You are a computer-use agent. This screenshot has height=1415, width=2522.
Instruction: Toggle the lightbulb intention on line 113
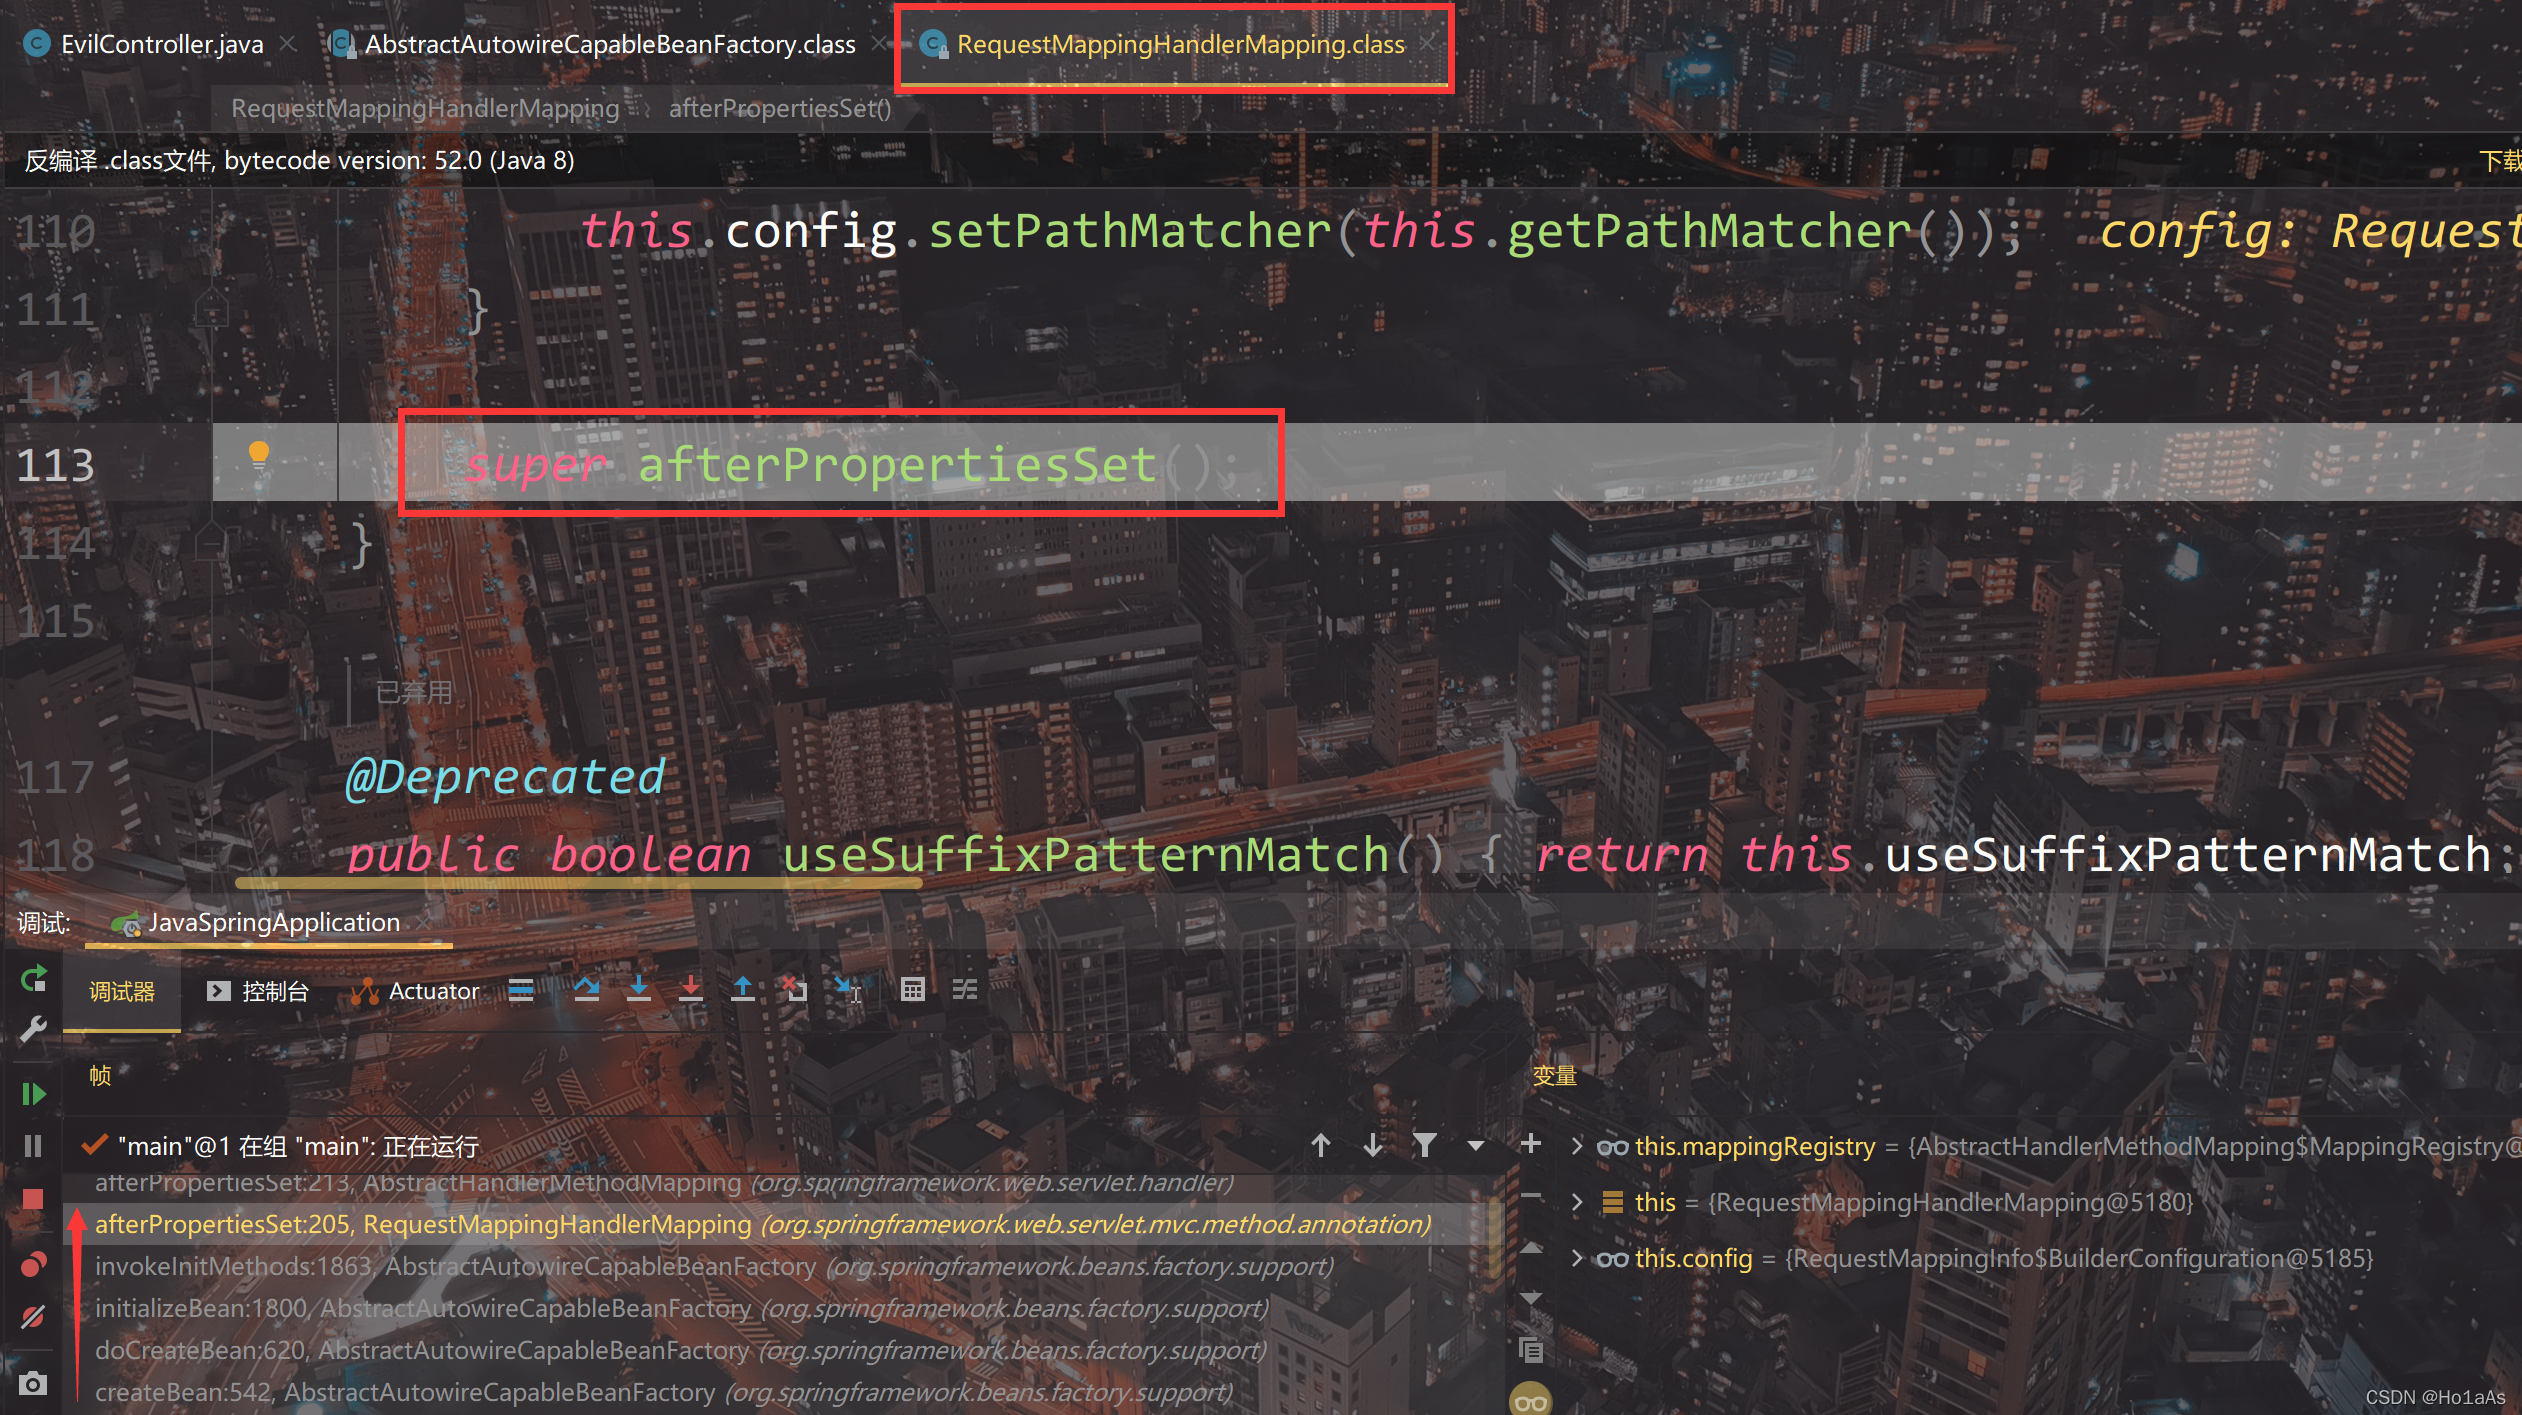tap(259, 456)
